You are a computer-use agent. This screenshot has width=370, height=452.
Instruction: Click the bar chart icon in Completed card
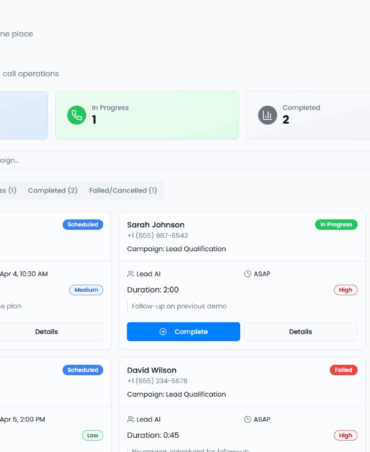267,115
